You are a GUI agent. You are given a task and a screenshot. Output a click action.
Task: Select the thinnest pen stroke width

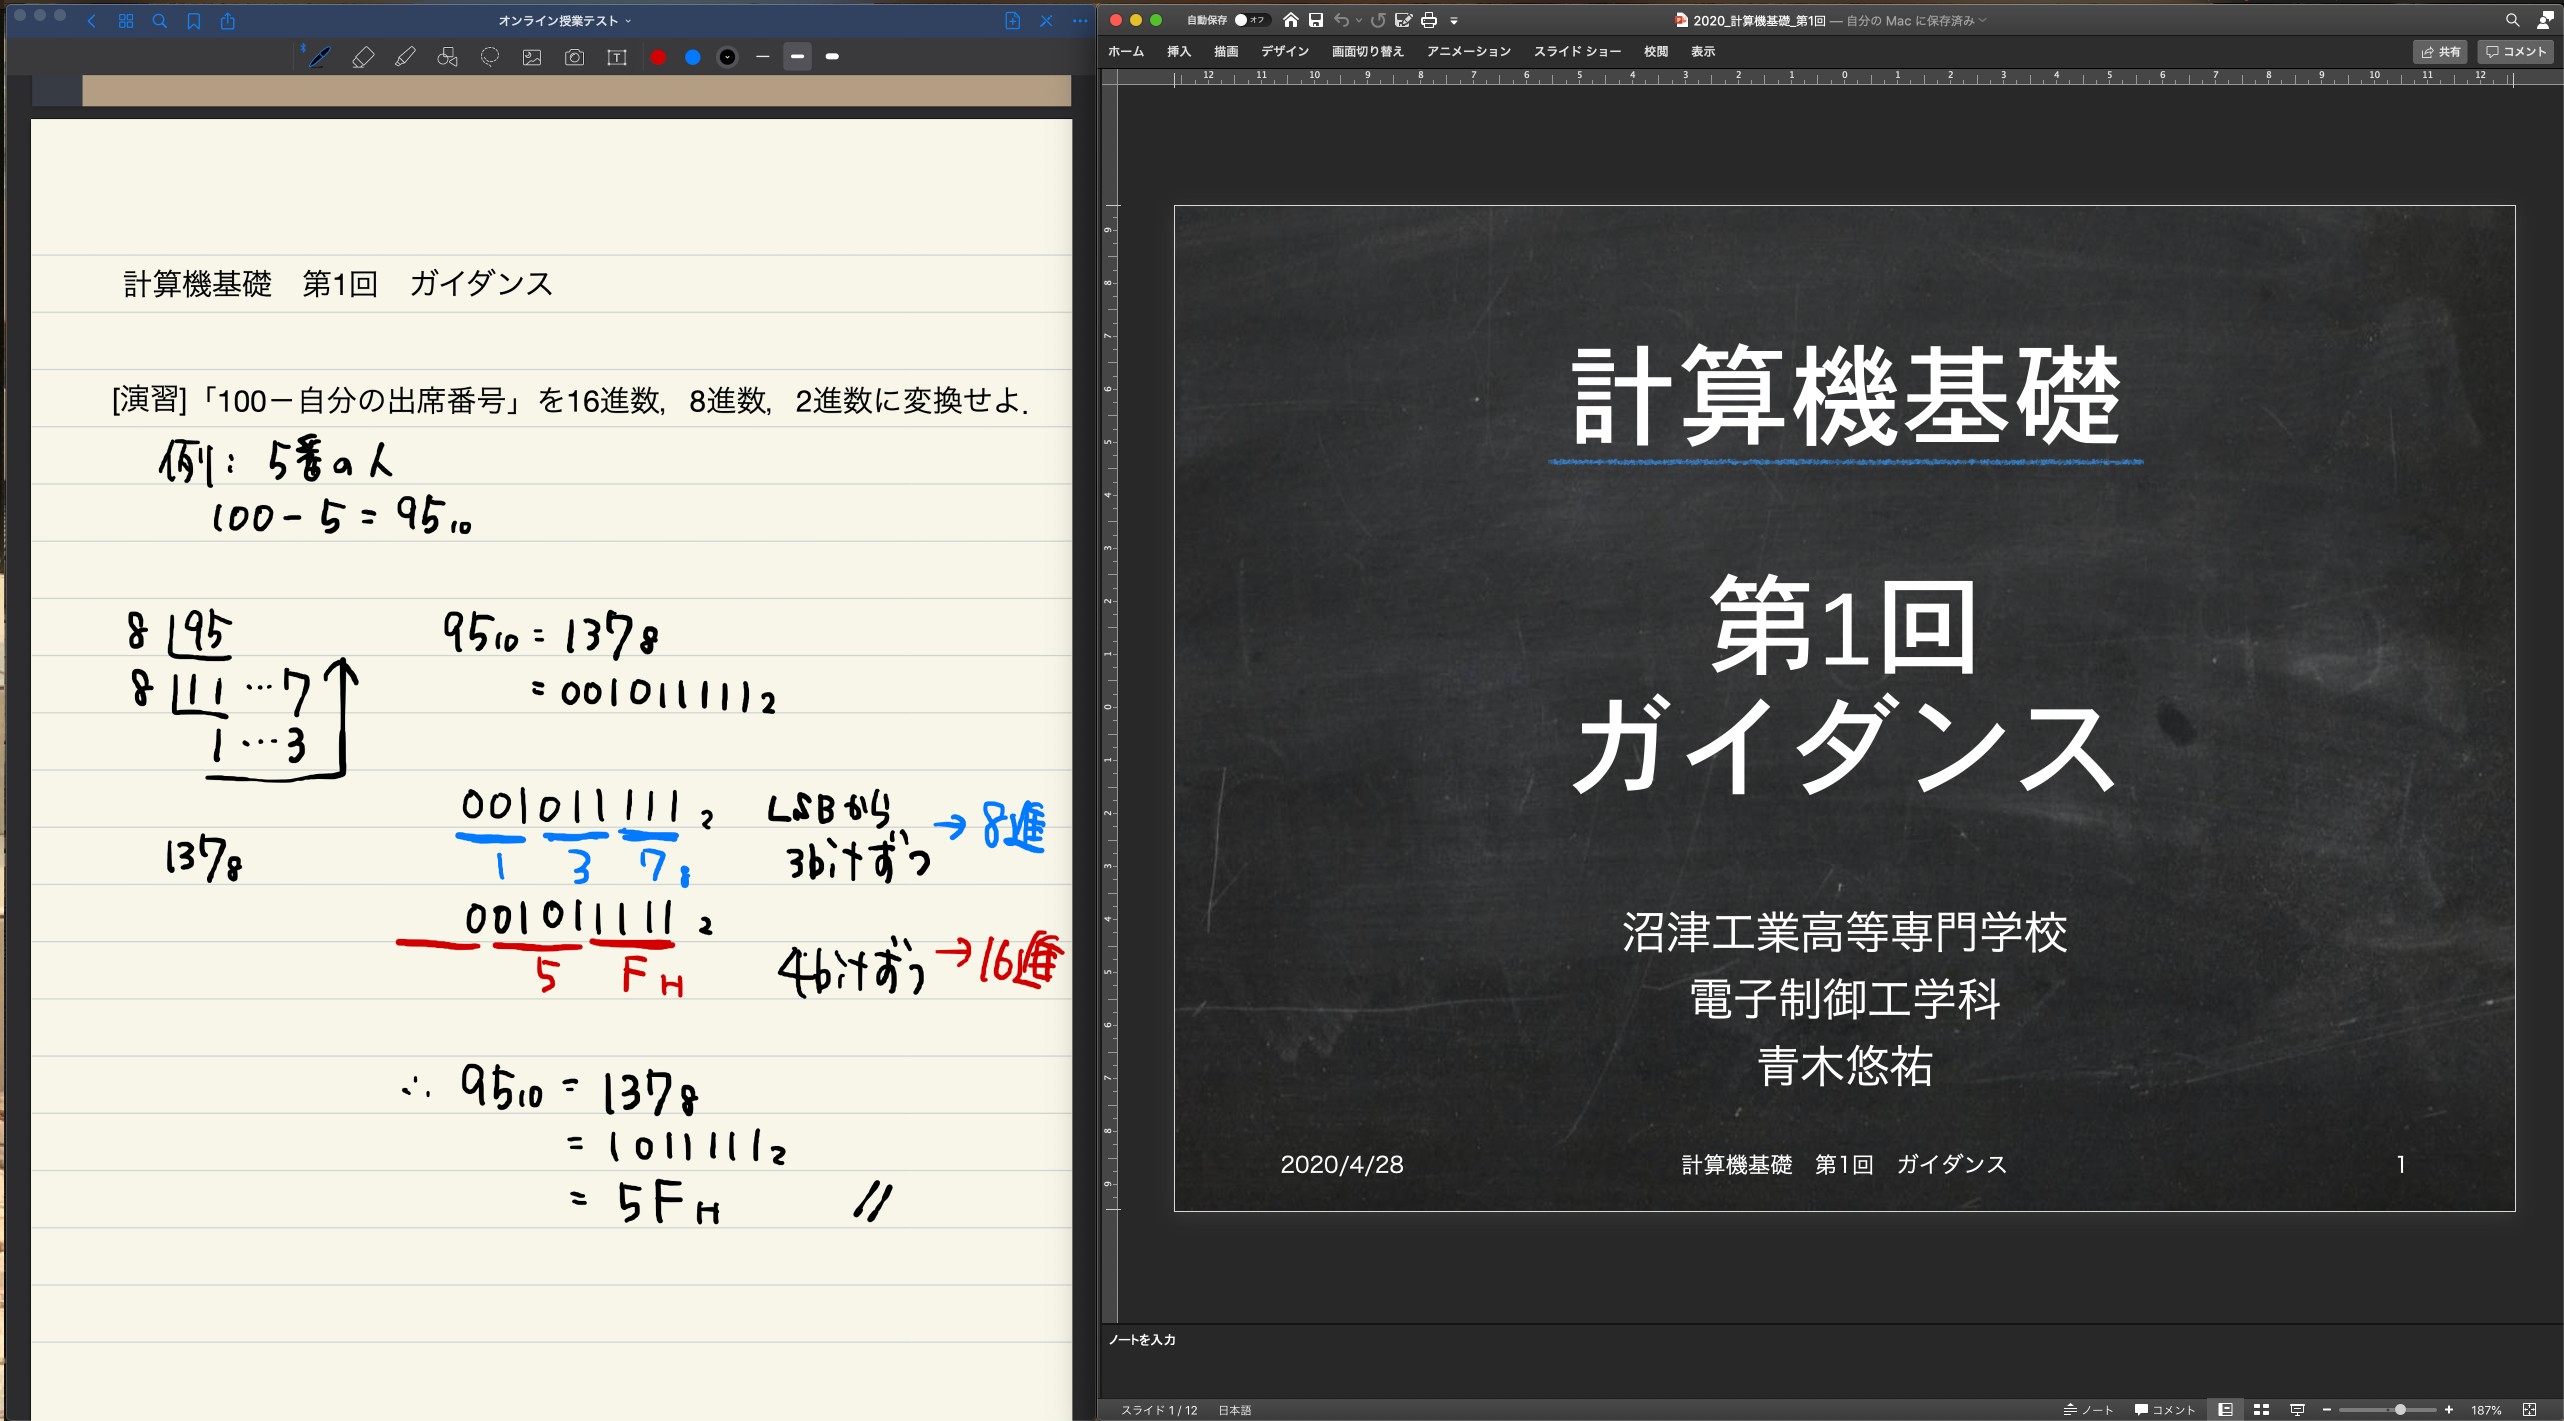pos(763,57)
